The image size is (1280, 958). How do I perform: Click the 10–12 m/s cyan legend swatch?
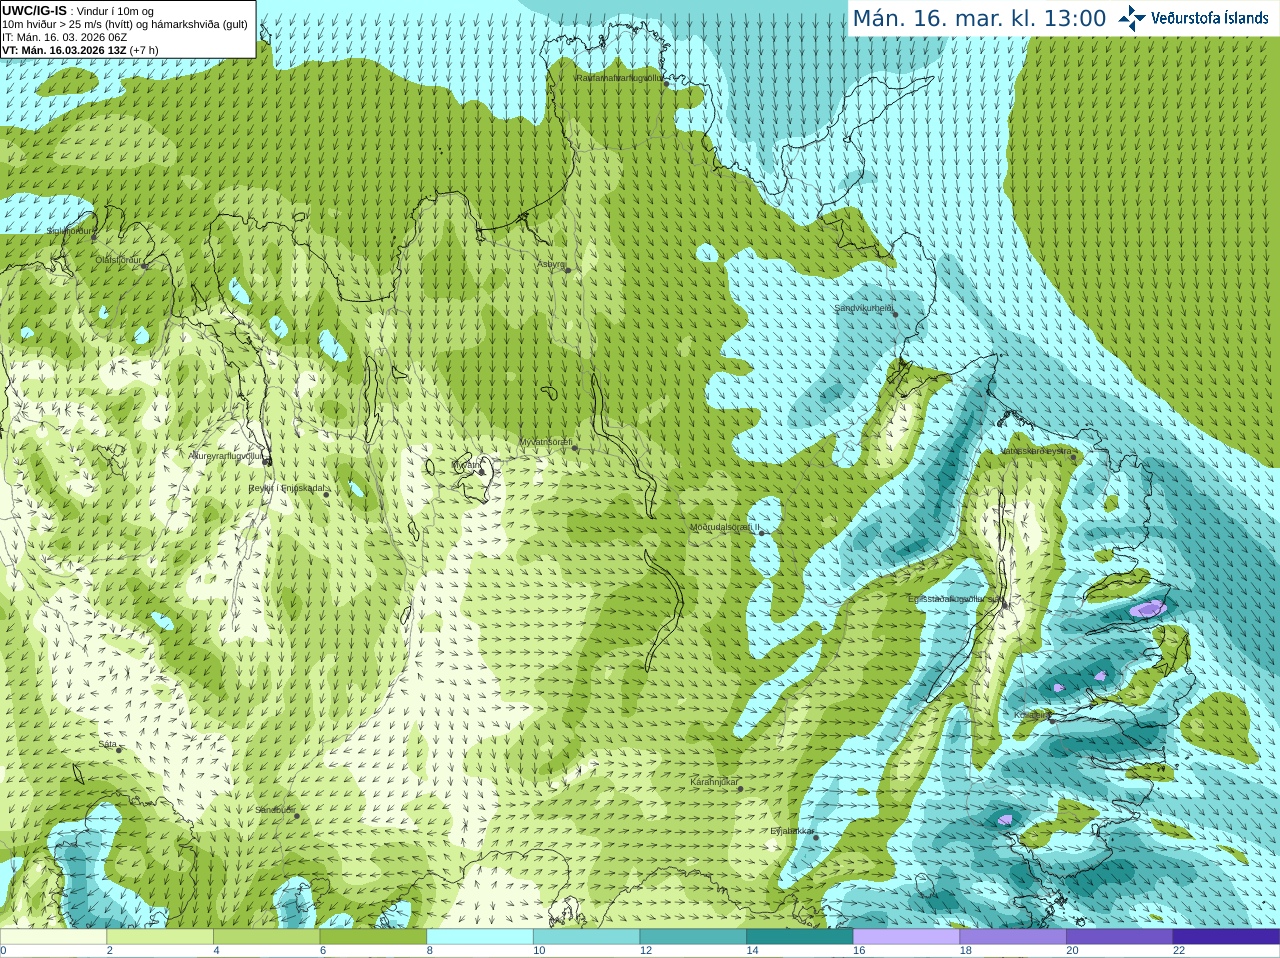pyautogui.click(x=586, y=937)
